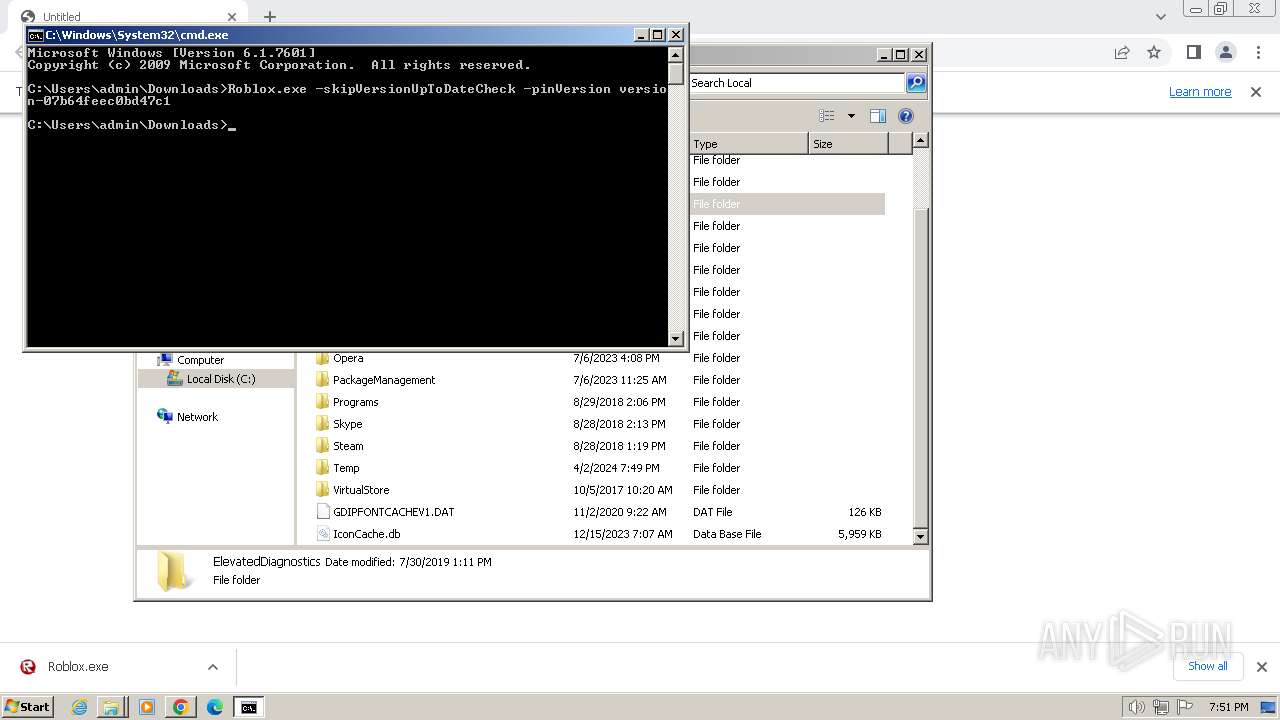1280x720 pixels.
Task: Select the VirtualStore folder
Action: tap(361, 490)
